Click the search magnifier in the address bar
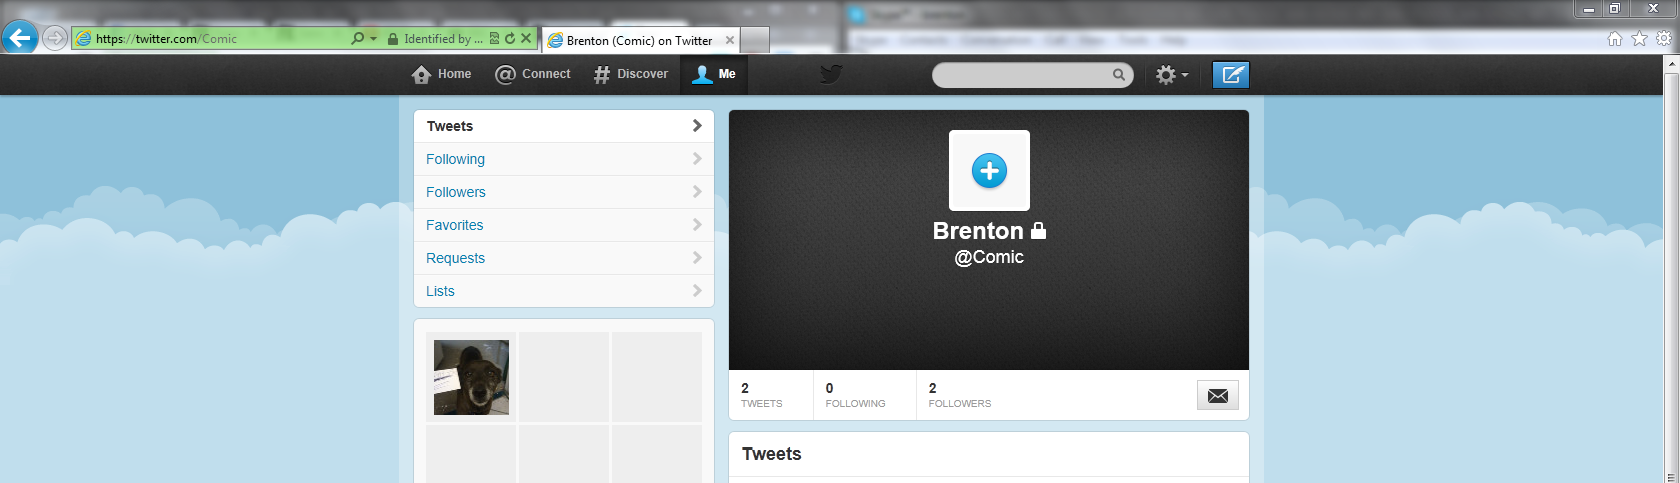1680x483 pixels. [358, 38]
